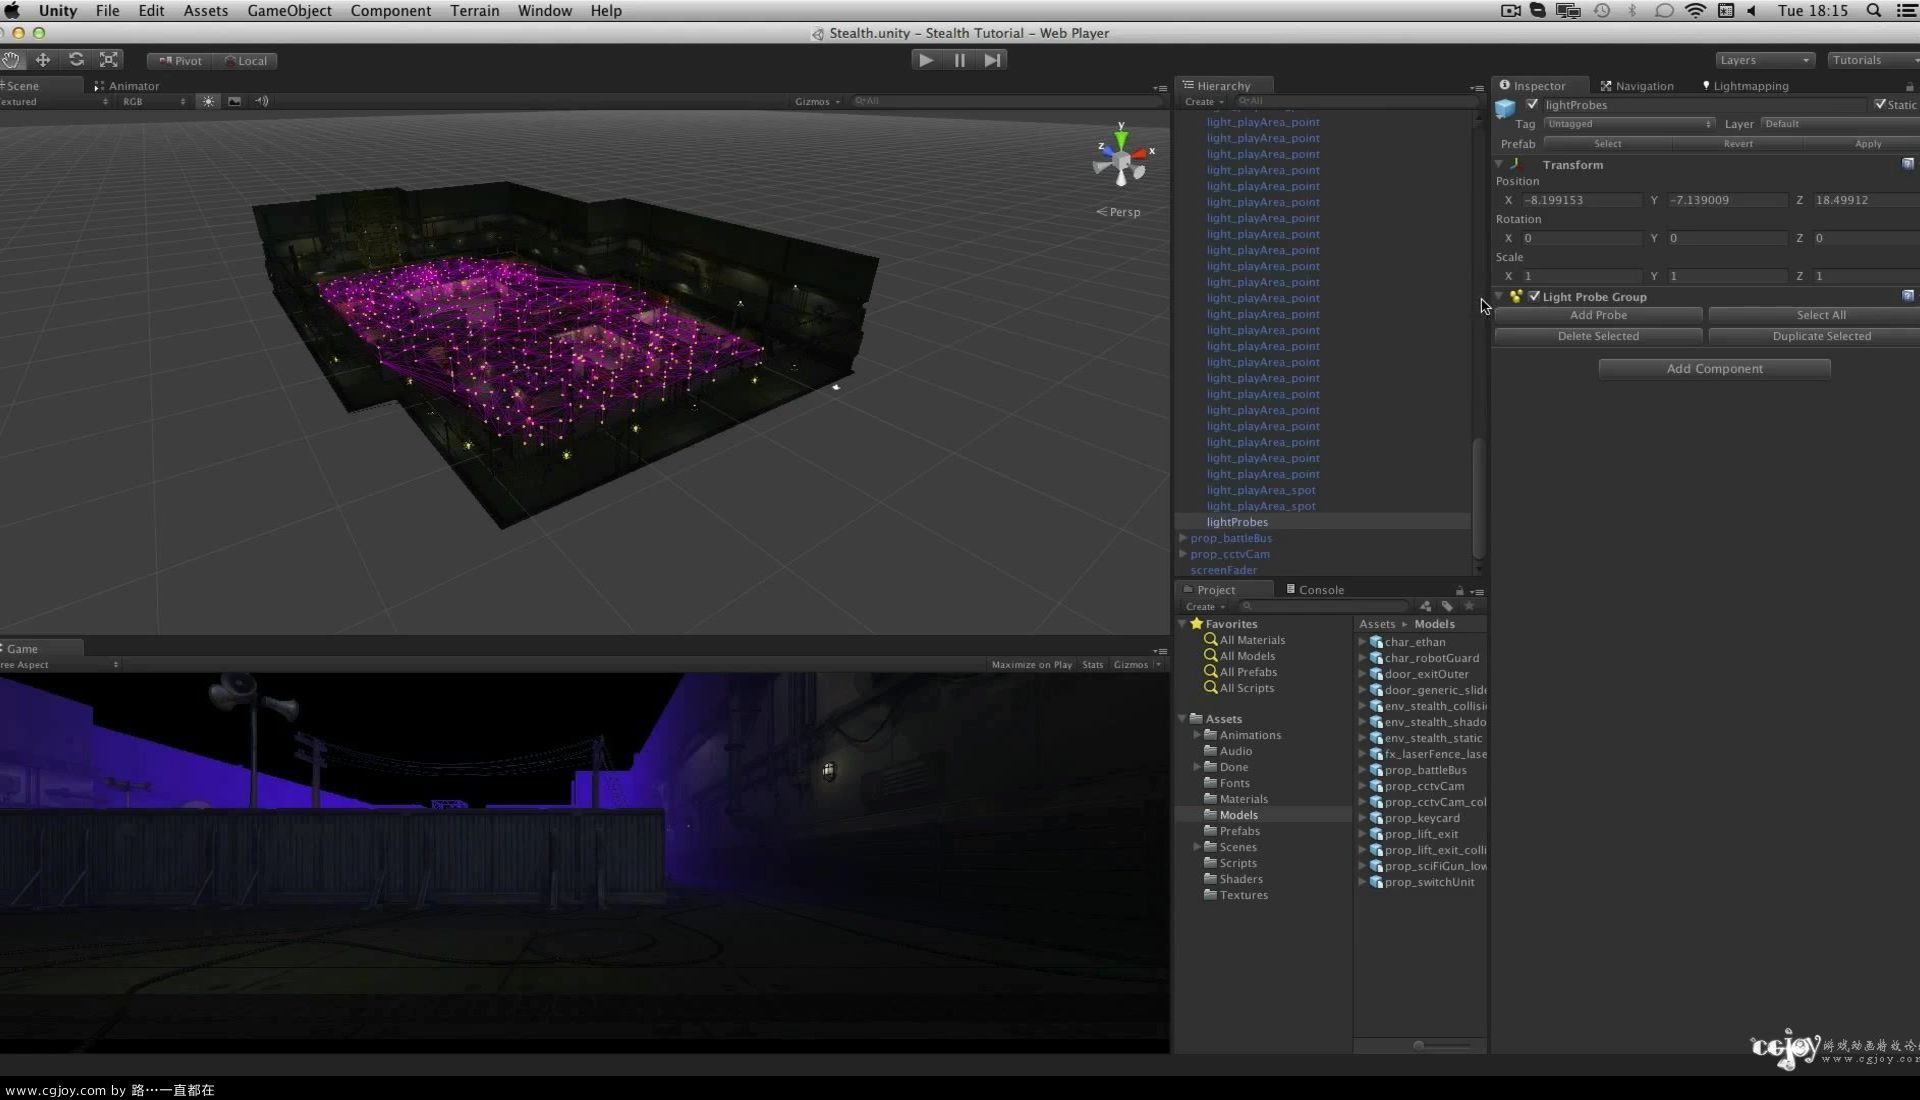
Task: Open the Layers dropdown
Action: tap(1765, 60)
